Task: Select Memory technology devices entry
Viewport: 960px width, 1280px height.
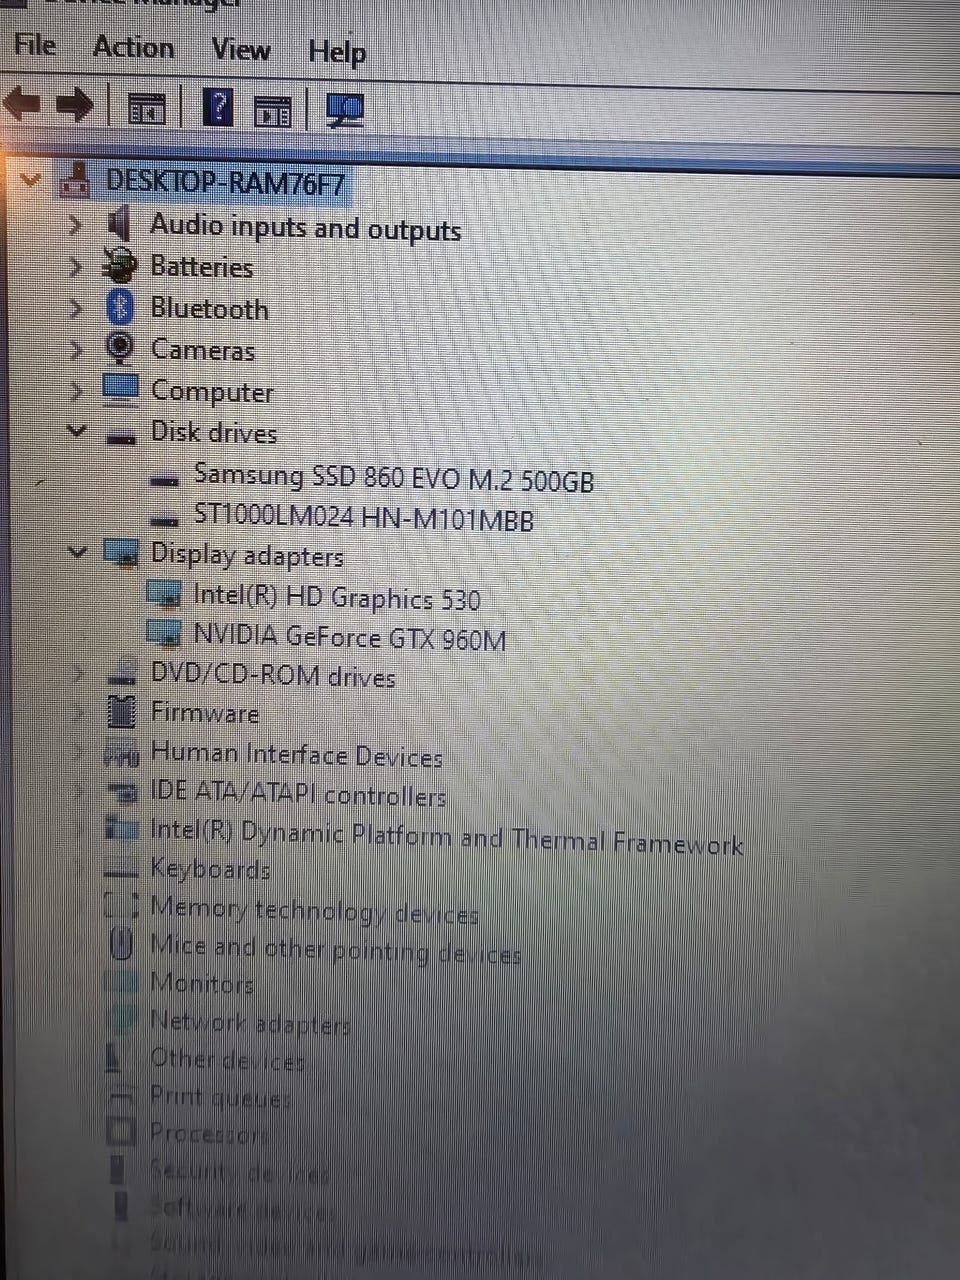Action: (x=314, y=912)
